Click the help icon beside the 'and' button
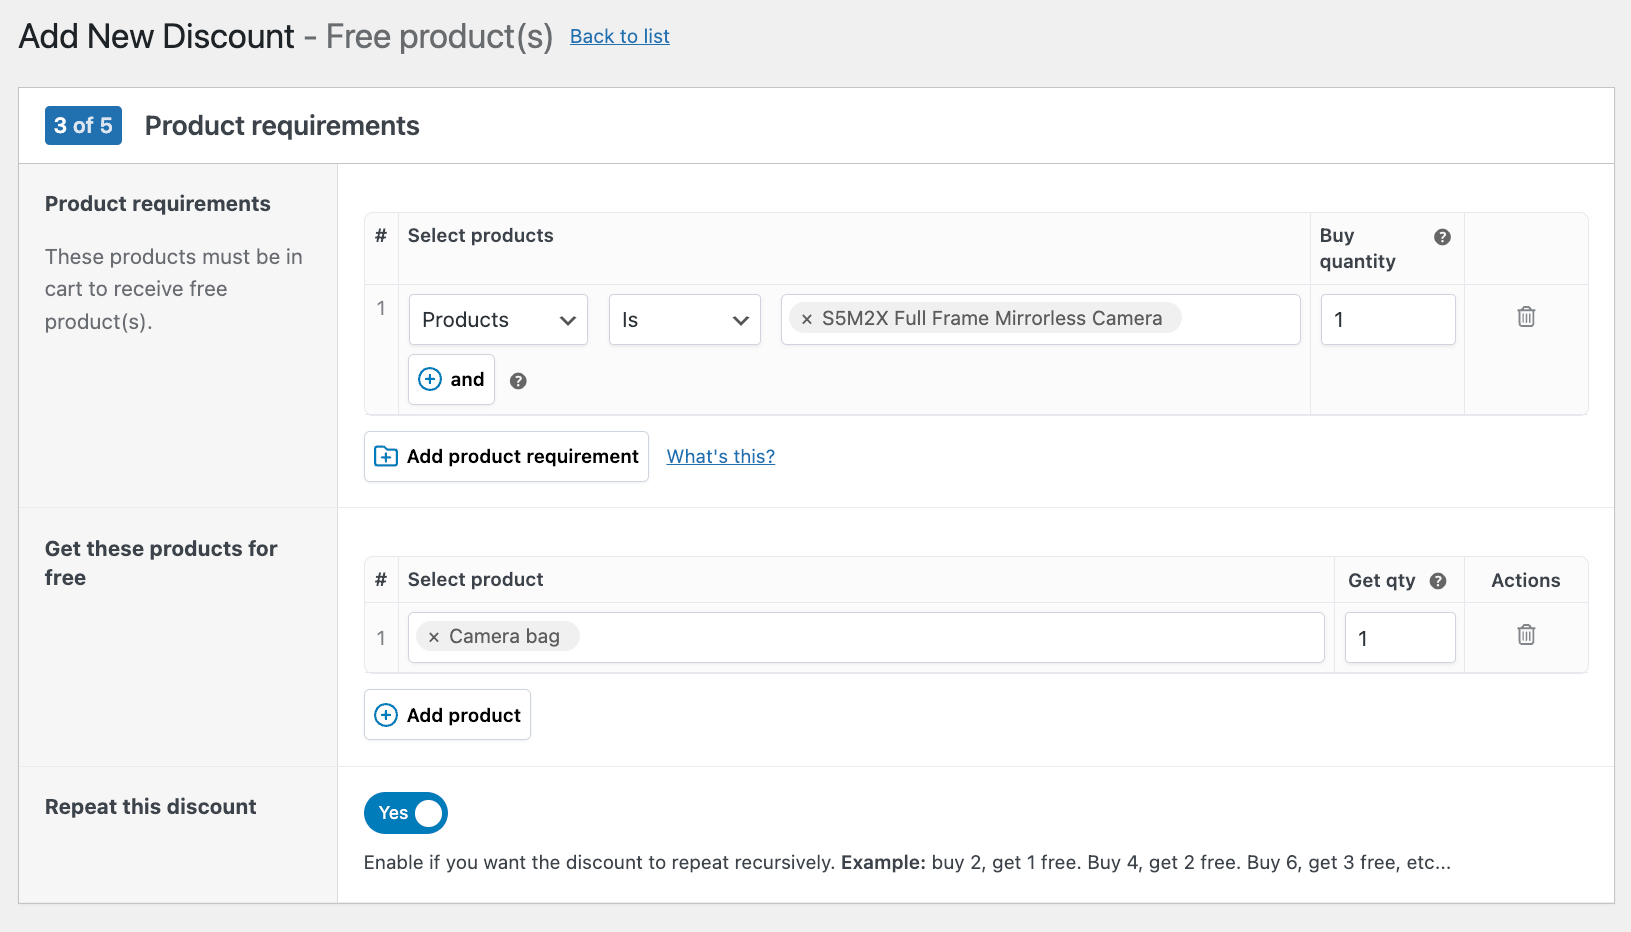This screenshot has width=1631, height=932. point(518,380)
